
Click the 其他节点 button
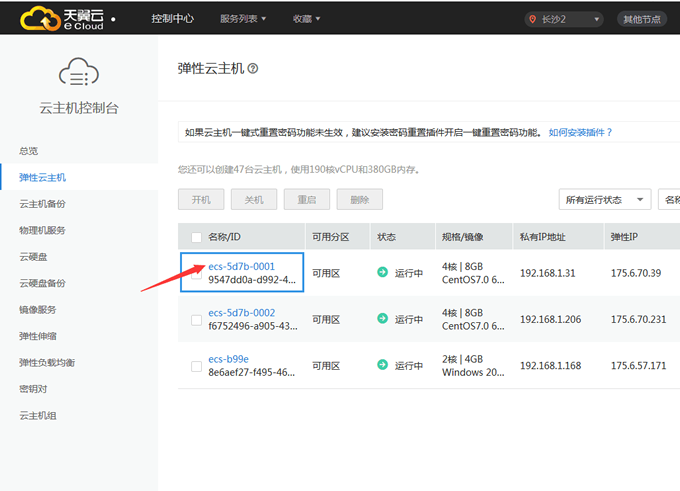pyautogui.click(x=642, y=19)
